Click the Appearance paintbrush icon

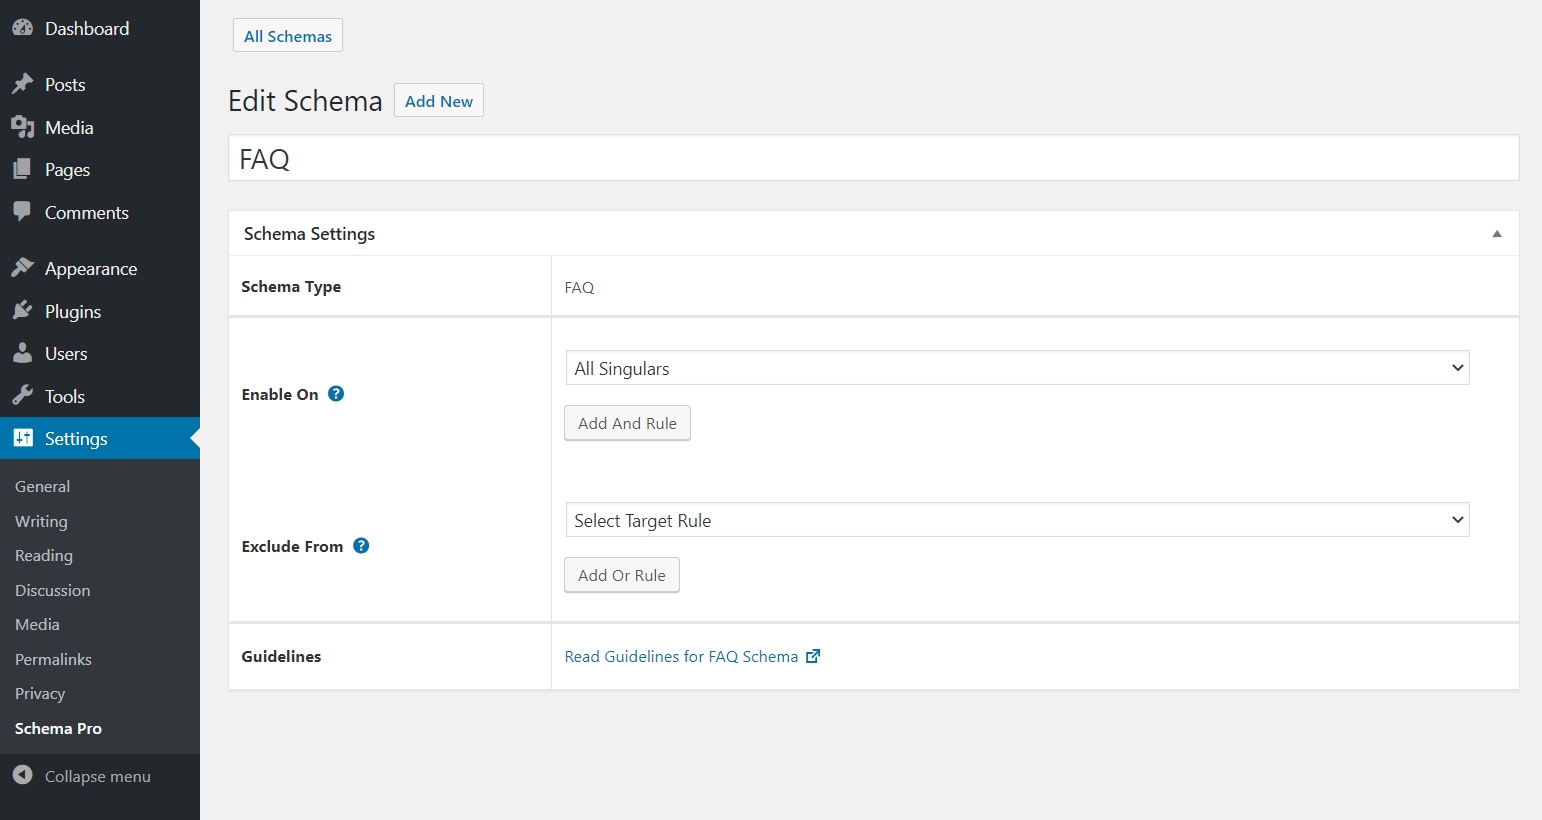click(x=23, y=267)
